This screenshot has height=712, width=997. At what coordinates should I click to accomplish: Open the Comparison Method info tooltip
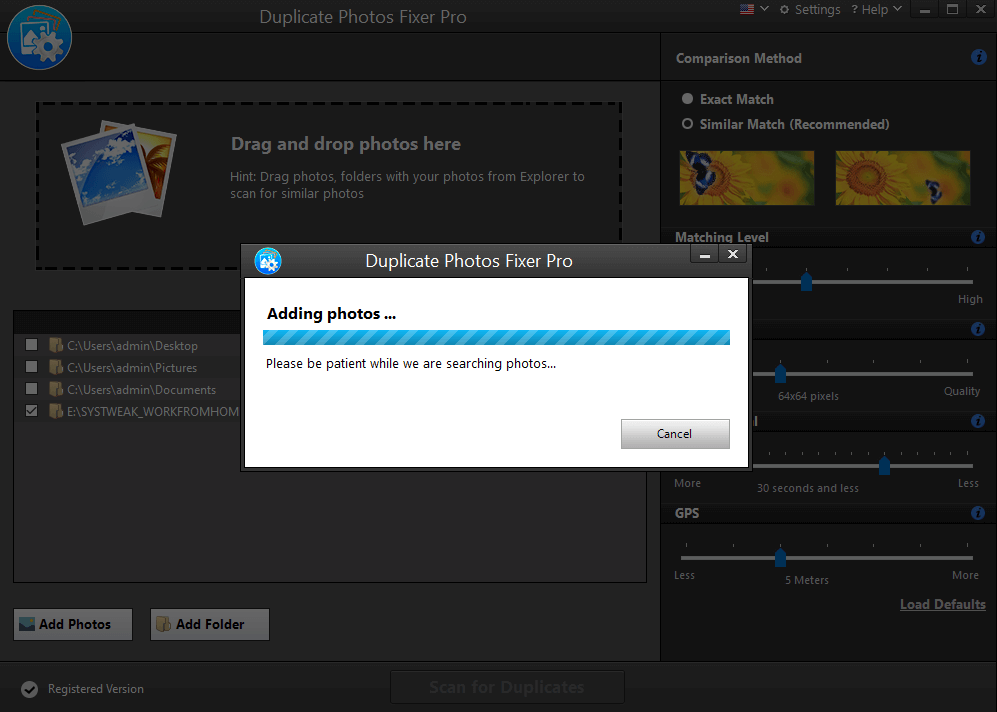click(x=978, y=57)
